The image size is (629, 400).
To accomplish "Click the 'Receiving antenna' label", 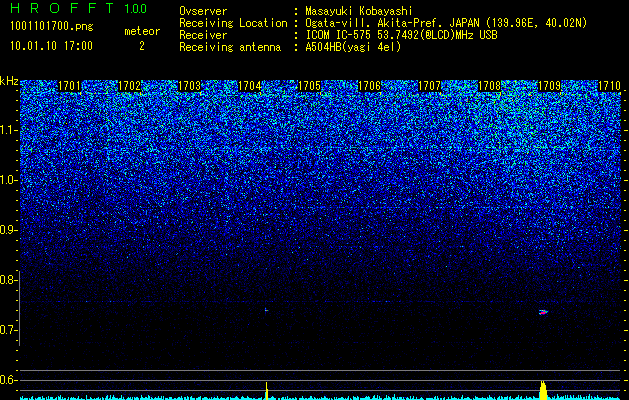I will tap(230, 47).
